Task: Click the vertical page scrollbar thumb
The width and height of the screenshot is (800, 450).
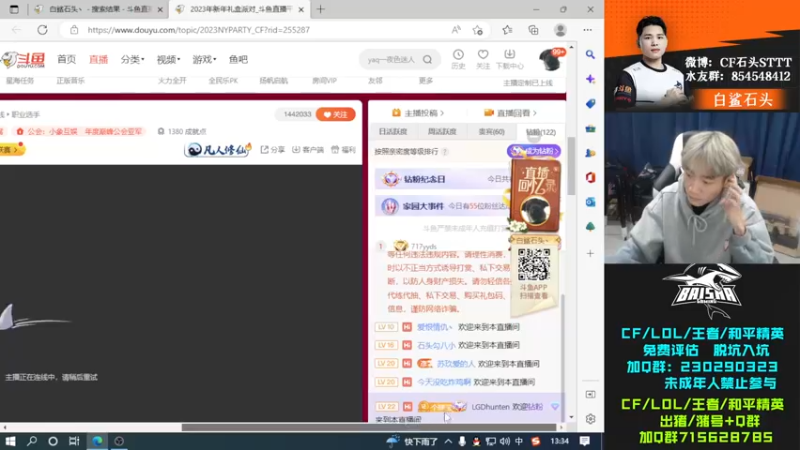Action: [x=571, y=166]
